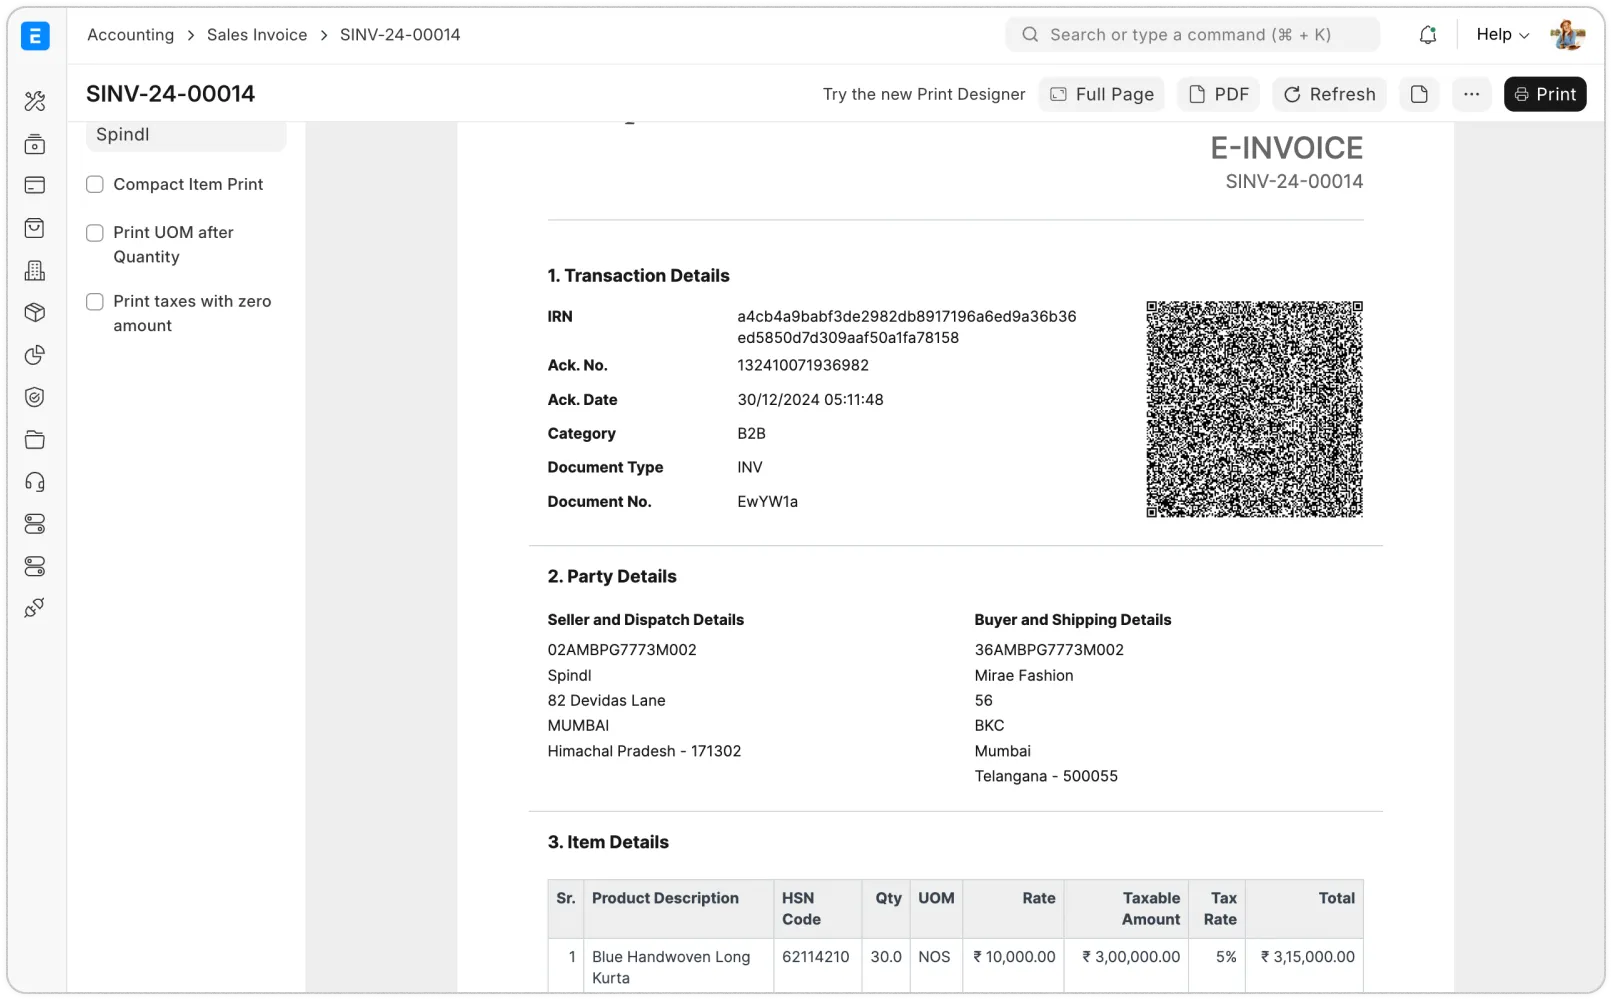Check Print UOM after Quantity

(x=94, y=232)
